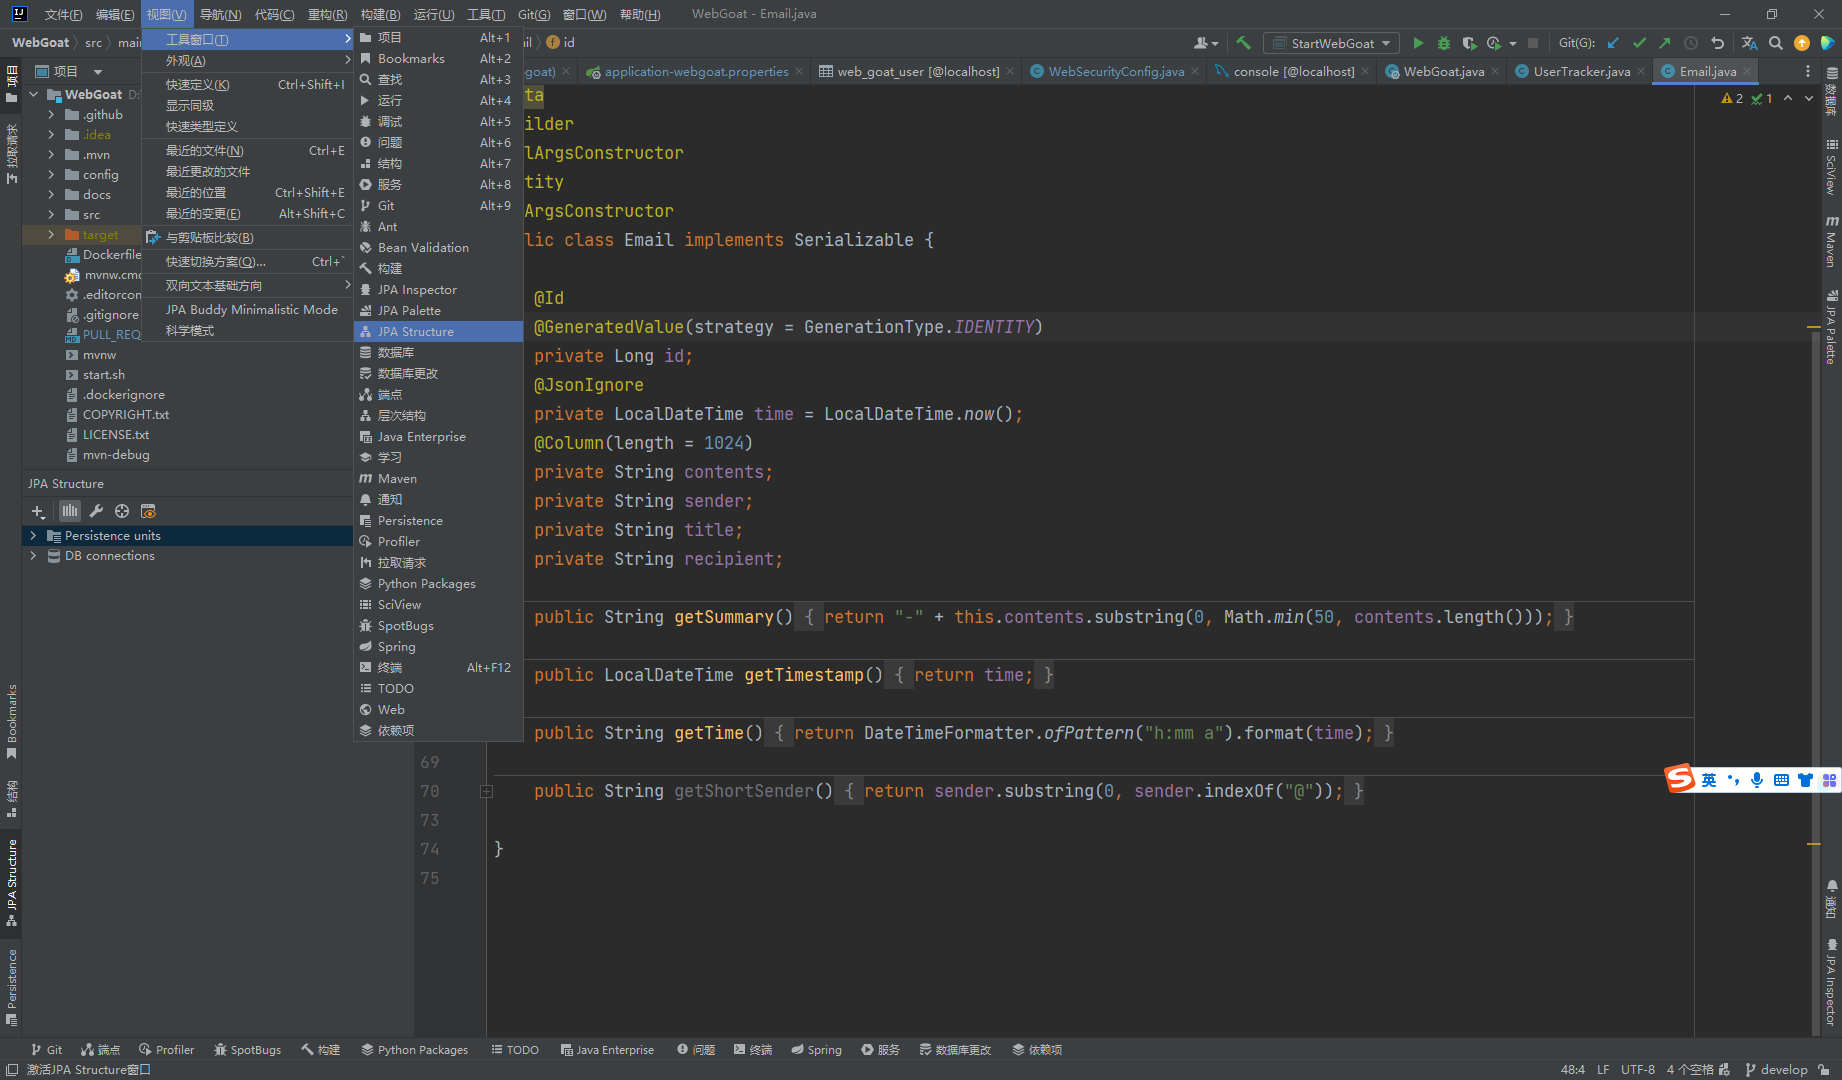Click the plus icon in JPA Structure panel

click(x=38, y=511)
